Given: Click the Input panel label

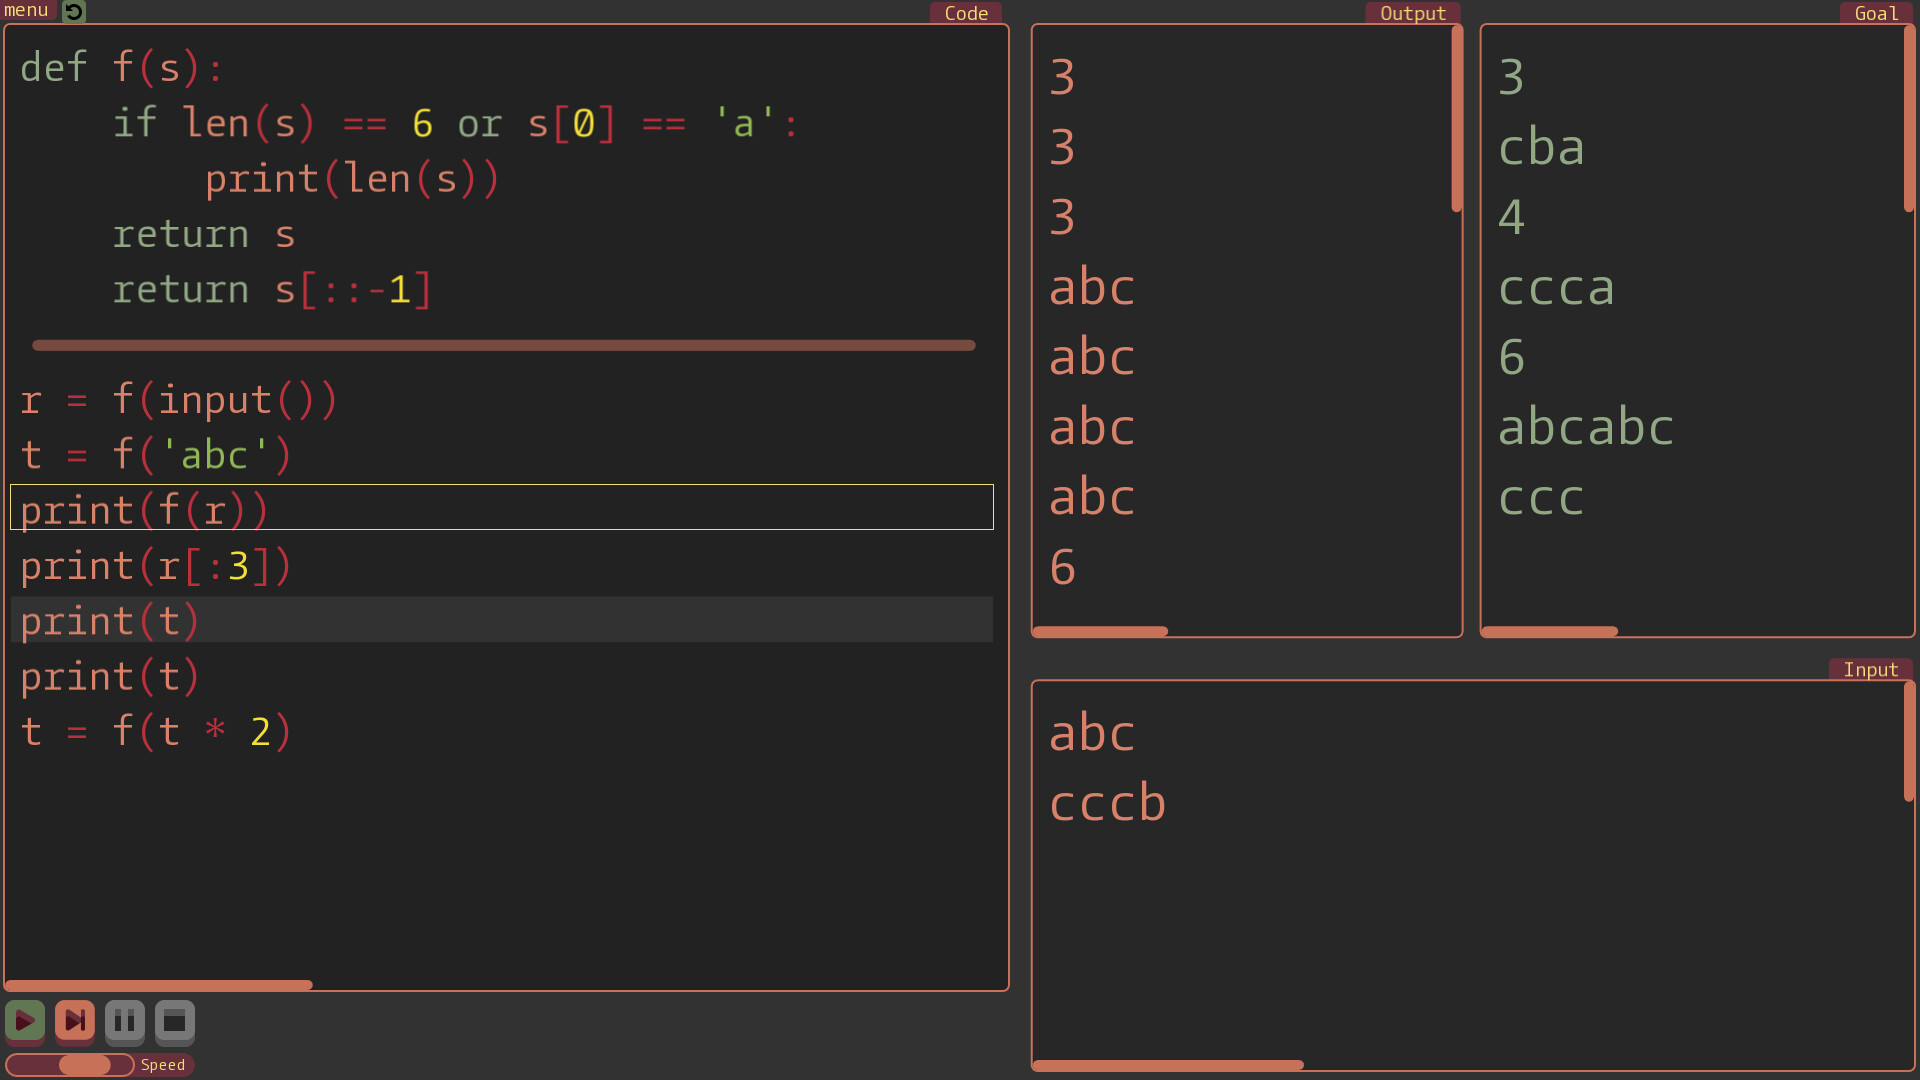Looking at the screenshot, I should [1870, 669].
